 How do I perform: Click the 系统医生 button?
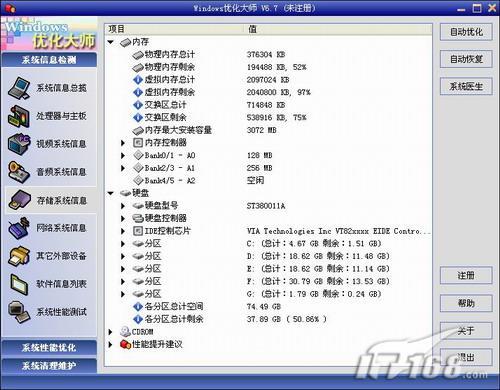click(x=466, y=87)
